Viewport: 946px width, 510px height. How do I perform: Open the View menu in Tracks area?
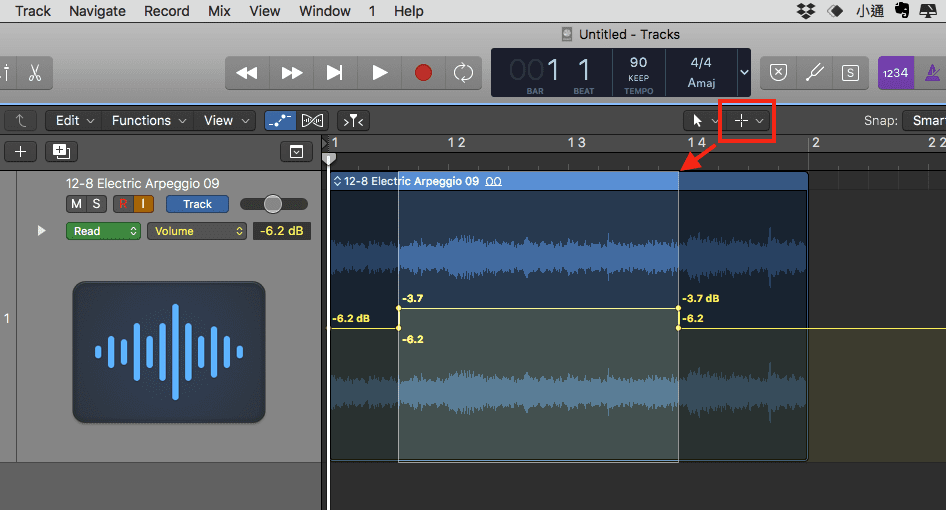click(226, 121)
